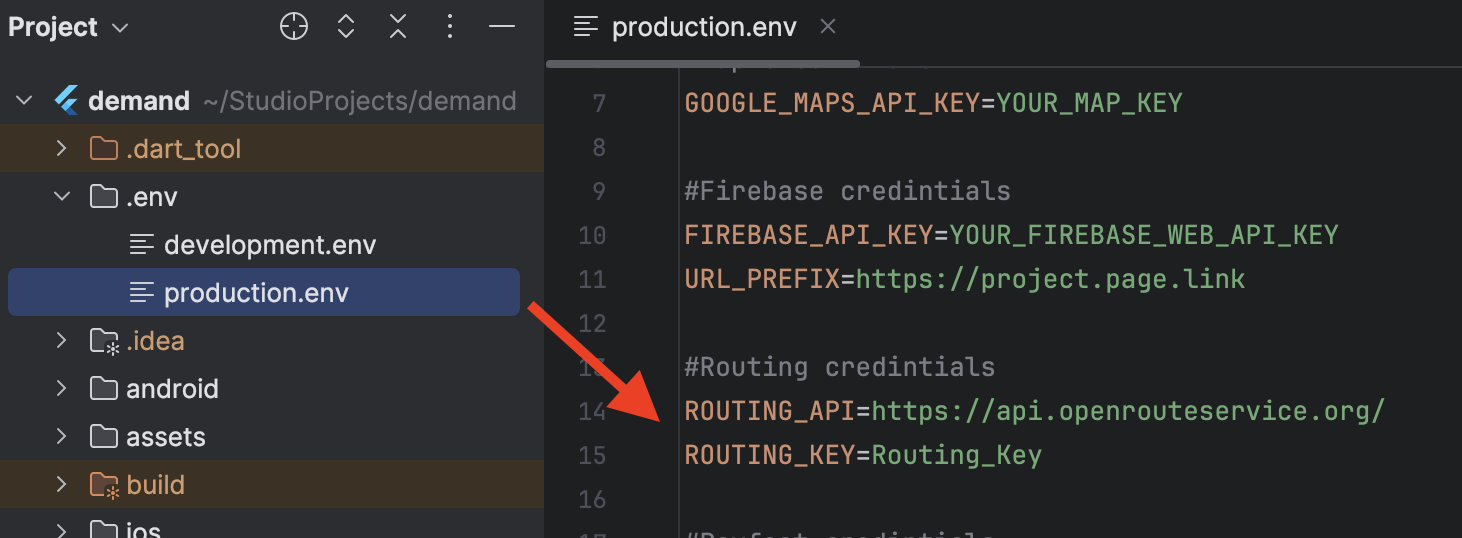Image resolution: width=1462 pixels, height=538 pixels.
Task: Select the .env folder name
Action: (152, 197)
